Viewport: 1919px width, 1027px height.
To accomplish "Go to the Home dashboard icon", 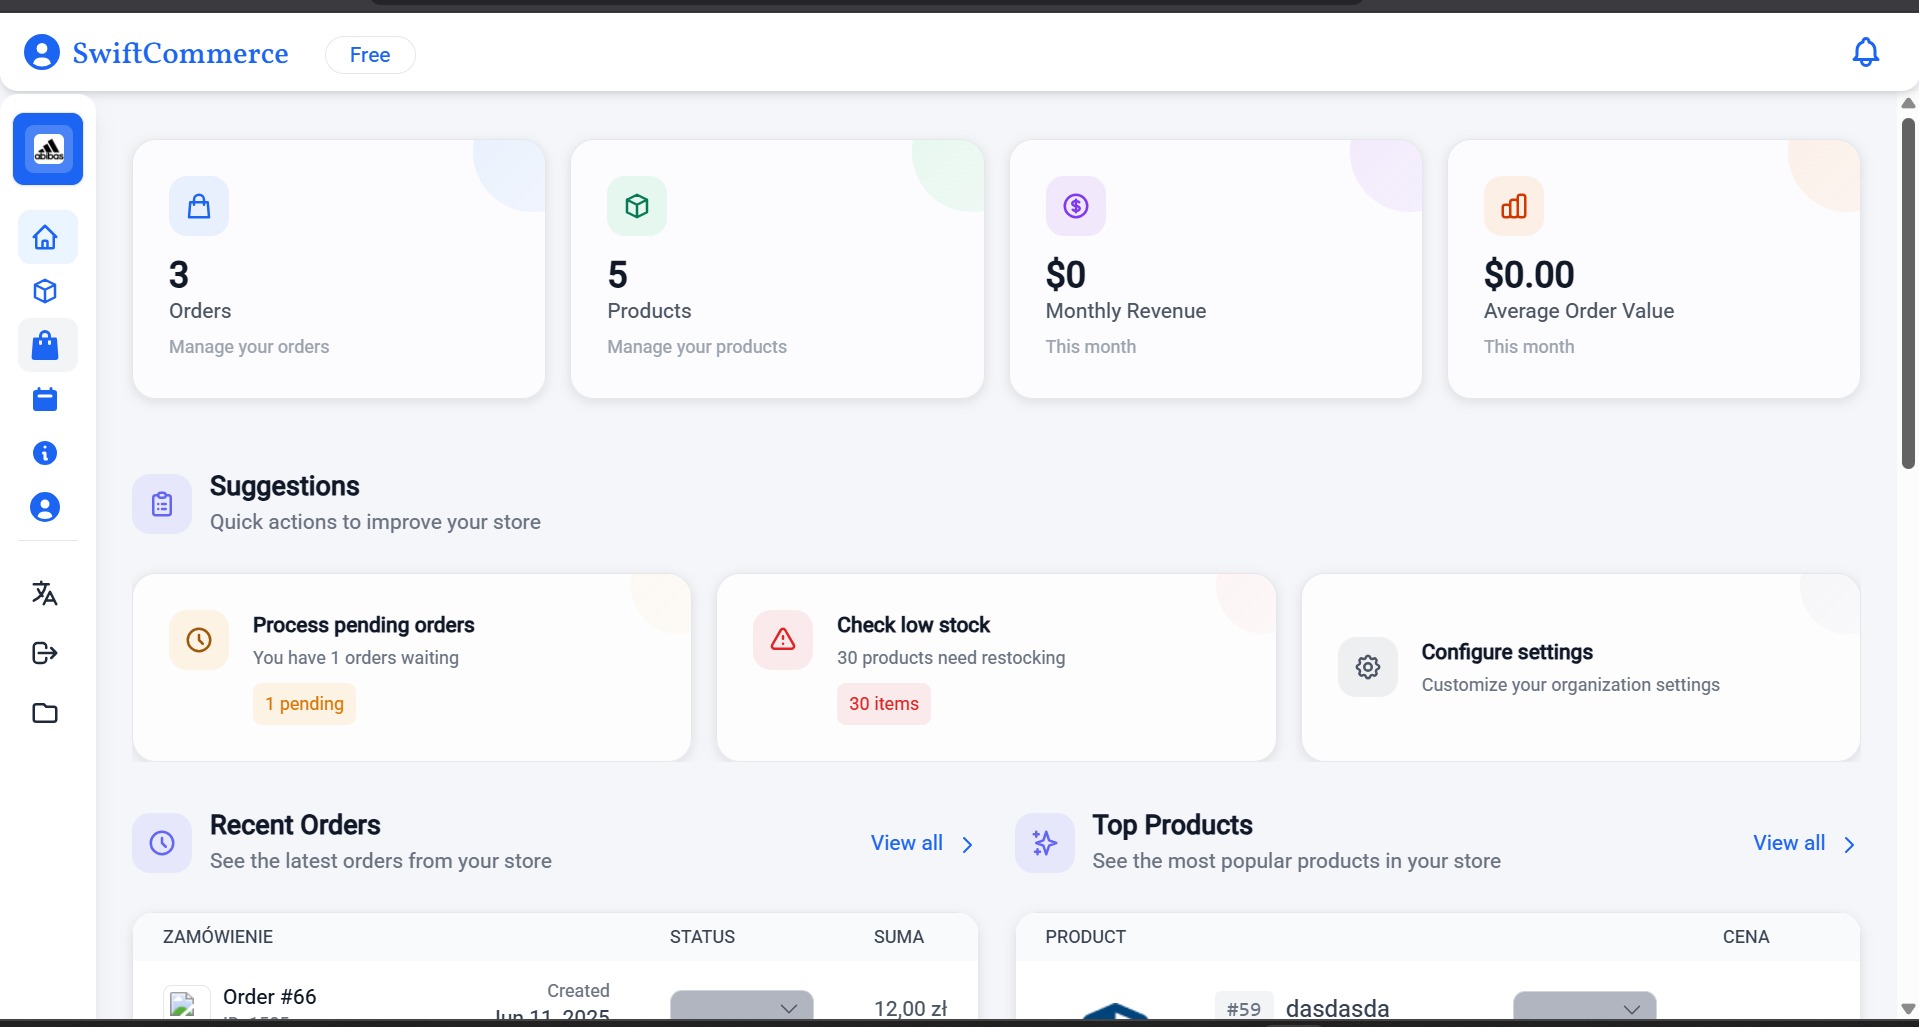I will tap(46, 238).
